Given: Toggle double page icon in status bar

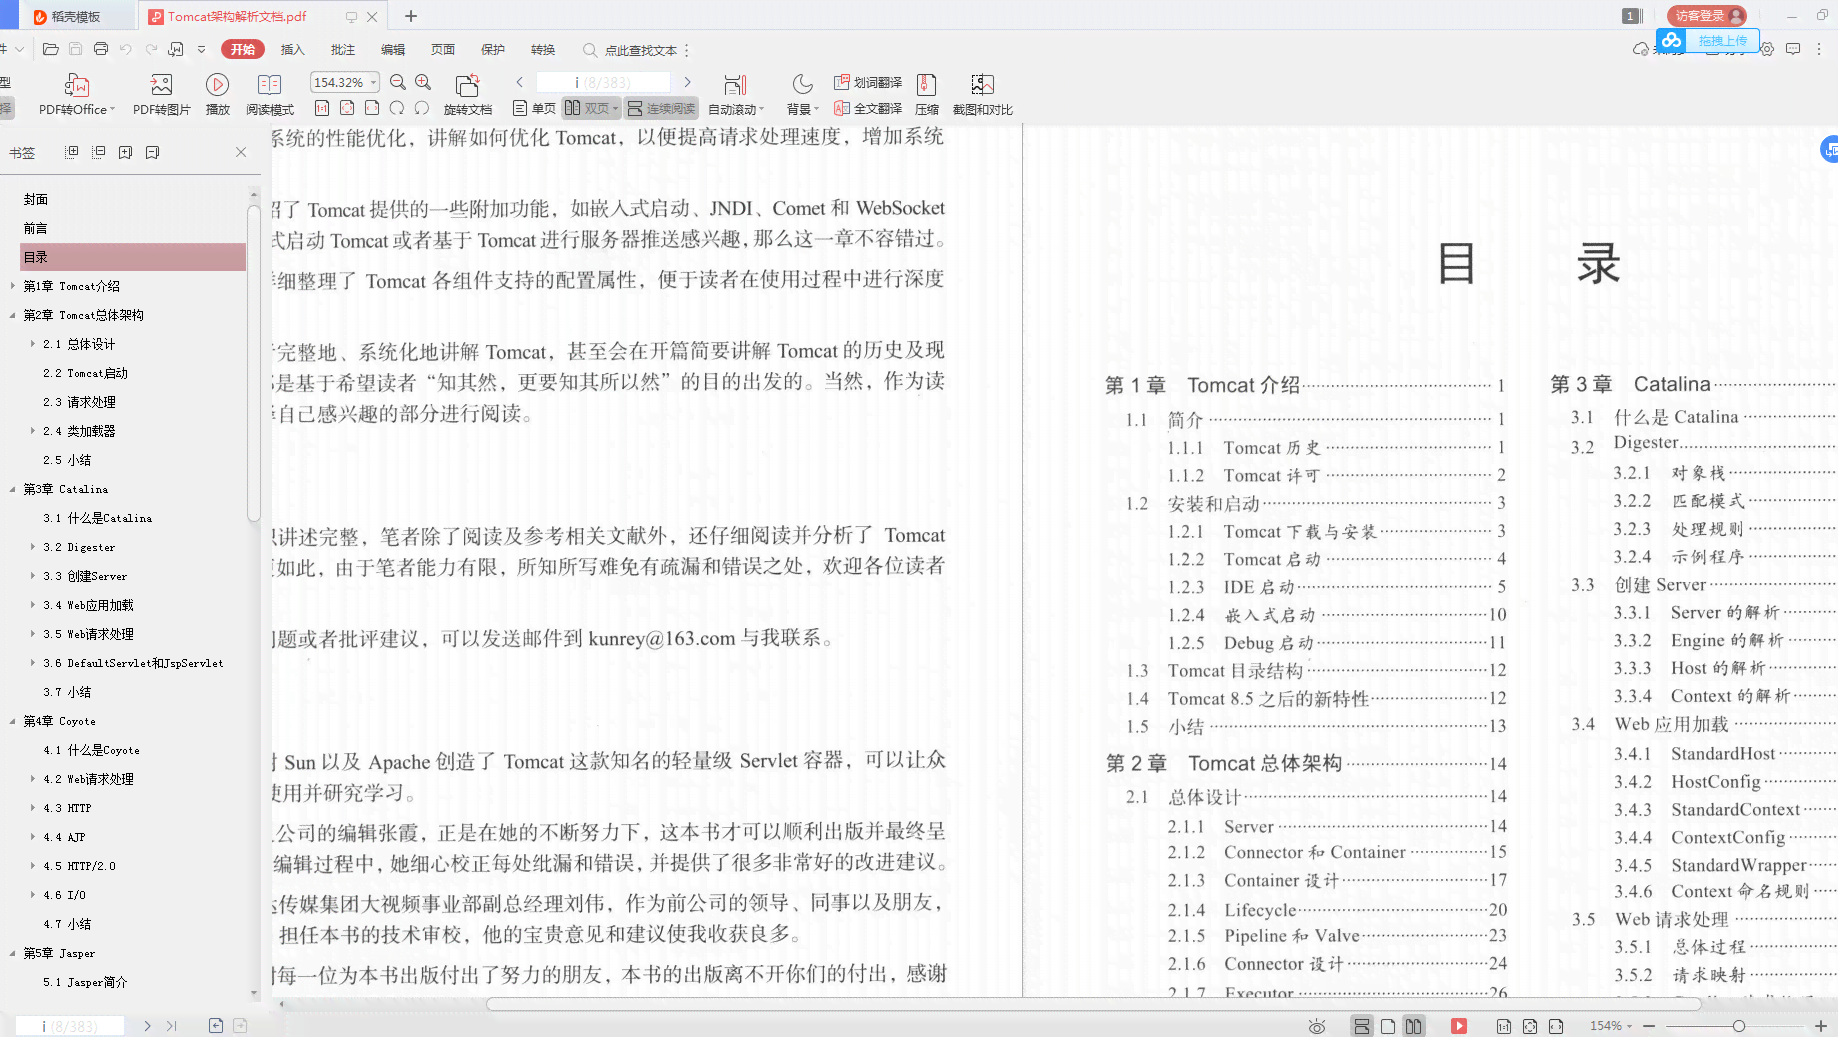Looking at the screenshot, I should (x=1413, y=1026).
